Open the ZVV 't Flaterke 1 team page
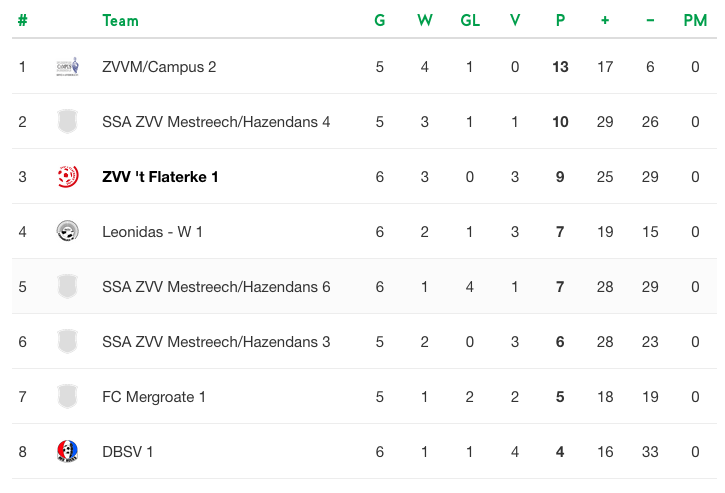725x493 pixels. (x=160, y=177)
